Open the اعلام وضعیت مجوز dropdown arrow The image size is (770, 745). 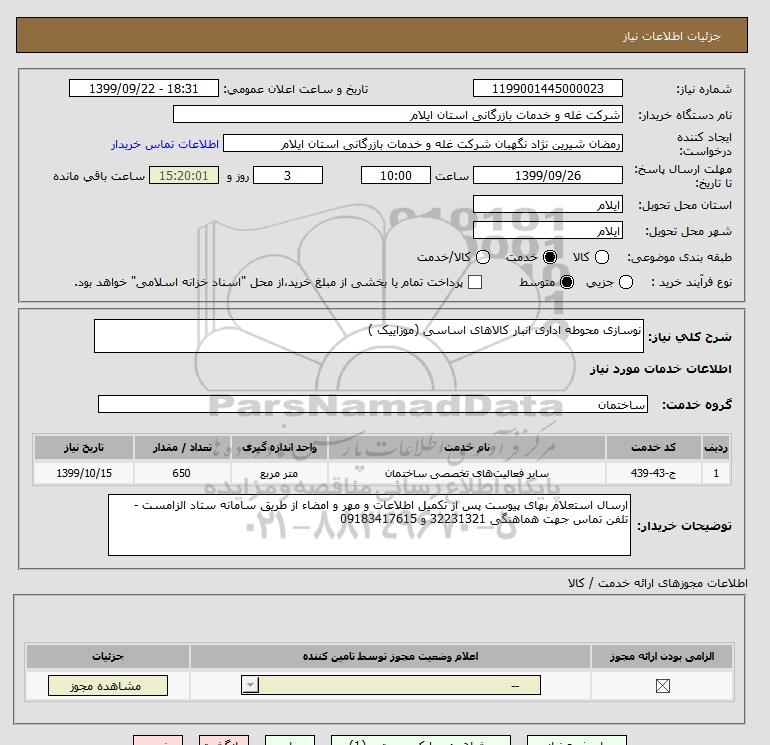pos(250,685)
